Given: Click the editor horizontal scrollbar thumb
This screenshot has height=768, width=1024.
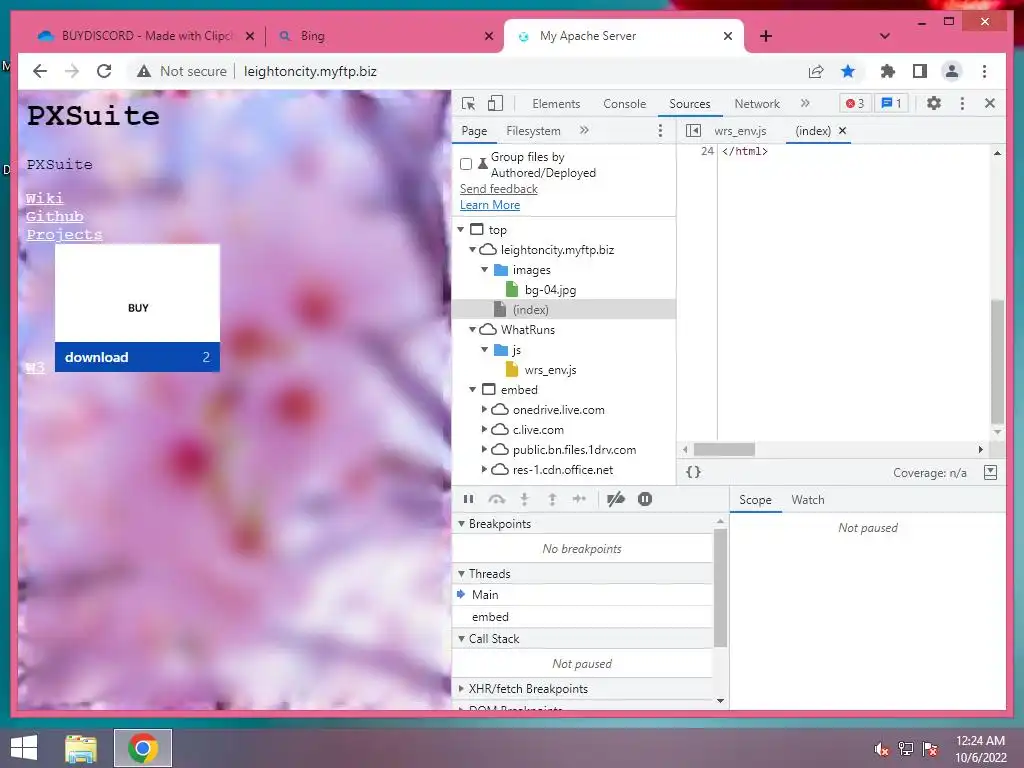Looking at the screenshot, I should (724, 449).
